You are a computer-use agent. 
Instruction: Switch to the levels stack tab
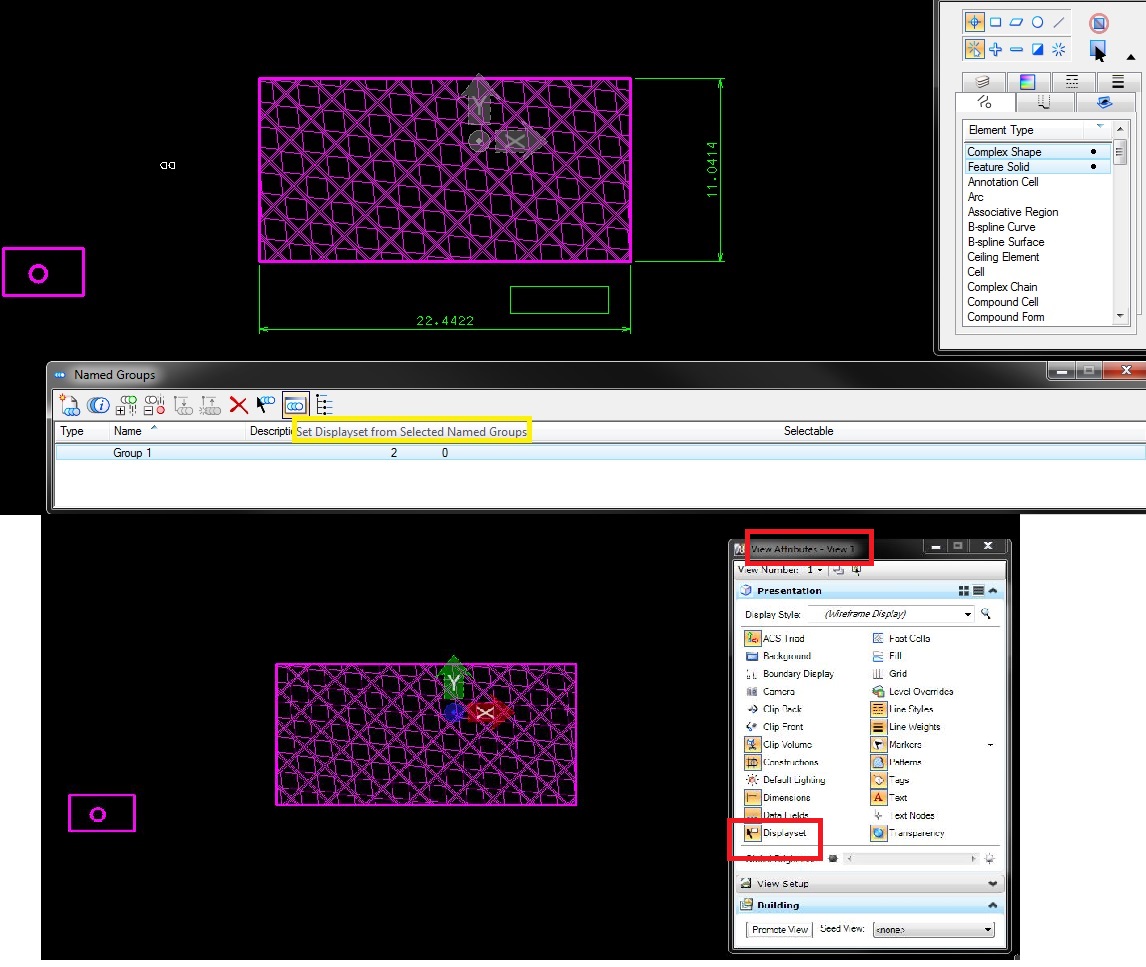[983, 82]
